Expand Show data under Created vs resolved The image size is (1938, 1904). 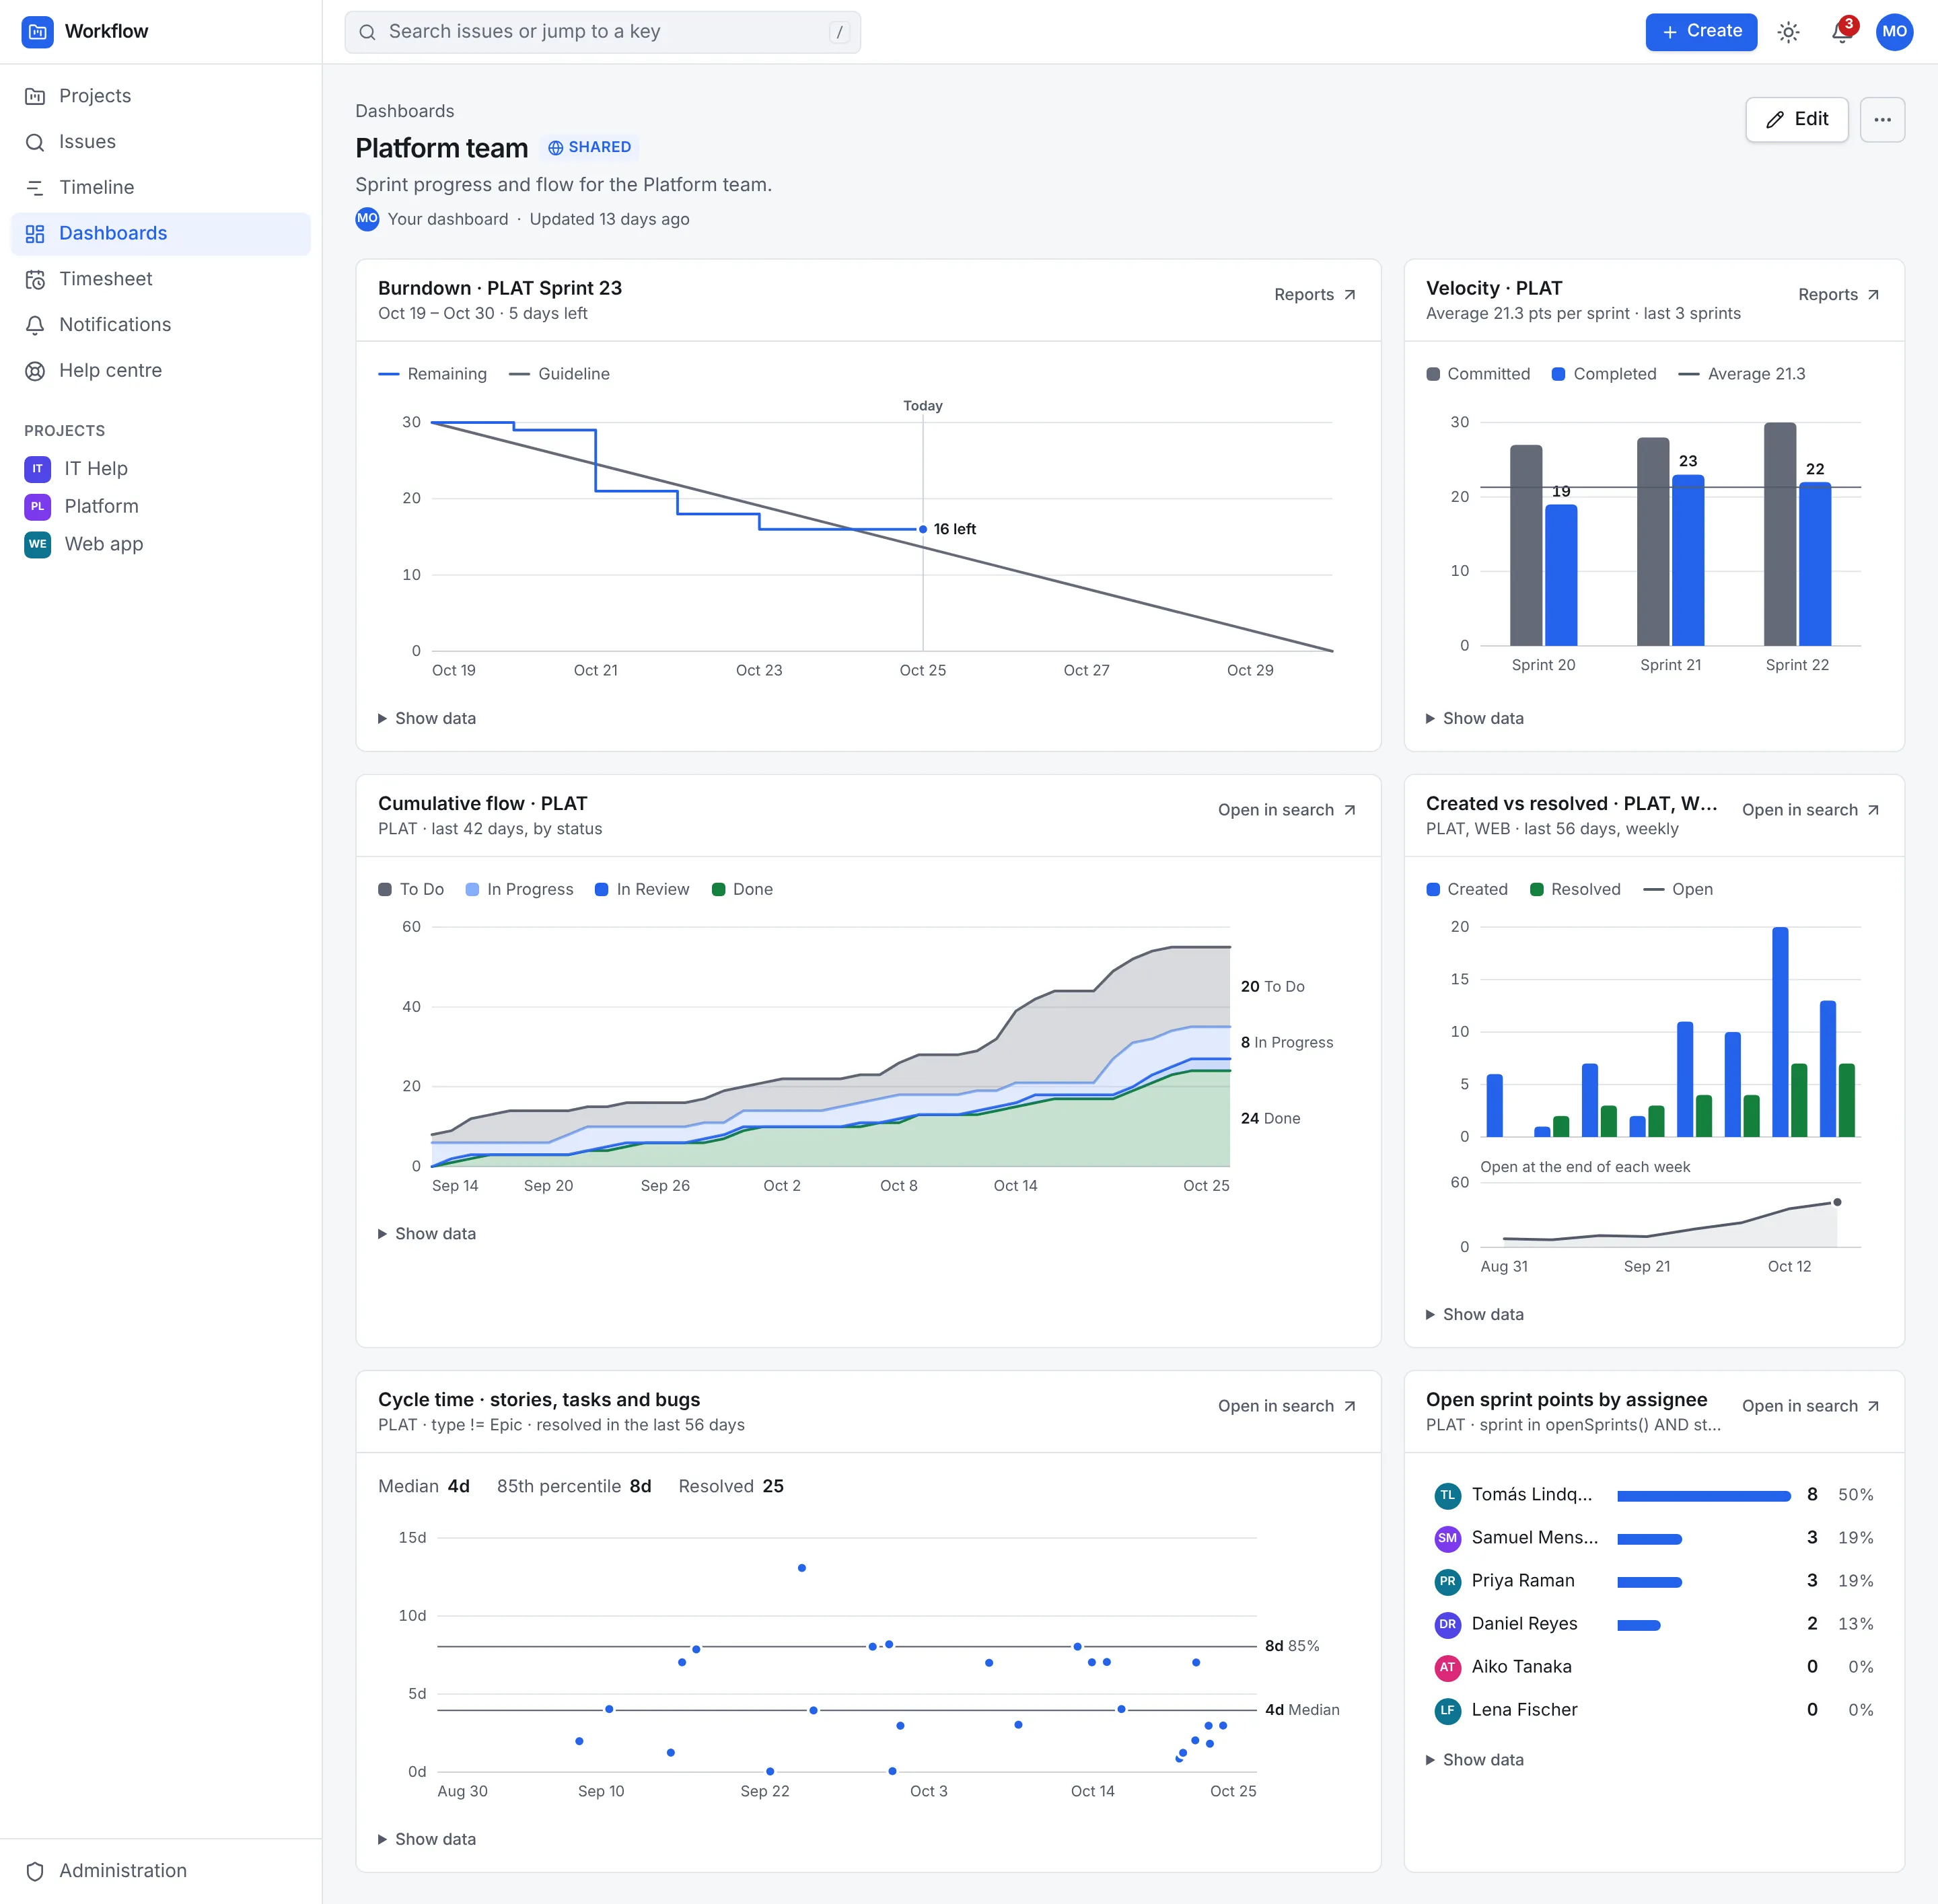point(1475,1315)
